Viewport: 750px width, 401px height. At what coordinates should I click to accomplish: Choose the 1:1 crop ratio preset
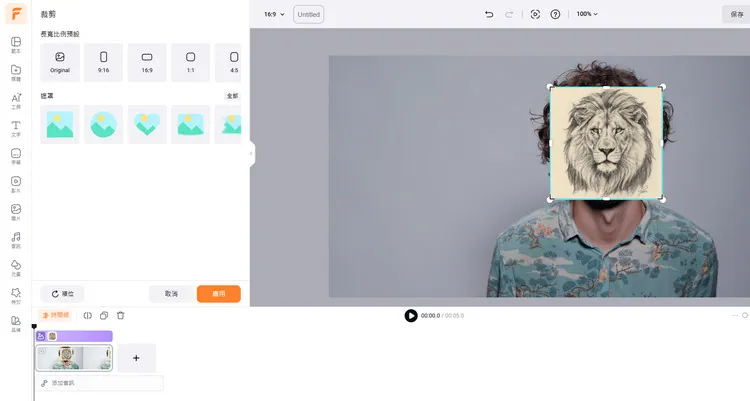190,61
